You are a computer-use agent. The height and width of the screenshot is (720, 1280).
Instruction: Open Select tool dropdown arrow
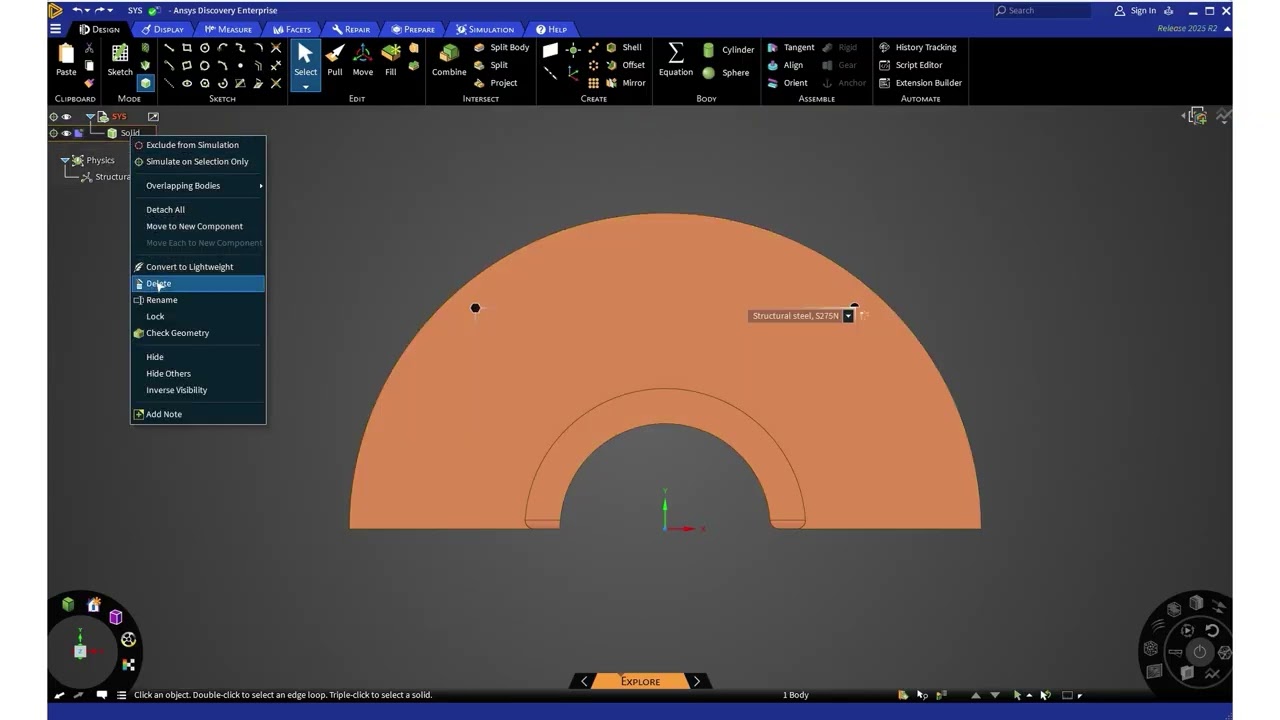click(x=305, y=87)
